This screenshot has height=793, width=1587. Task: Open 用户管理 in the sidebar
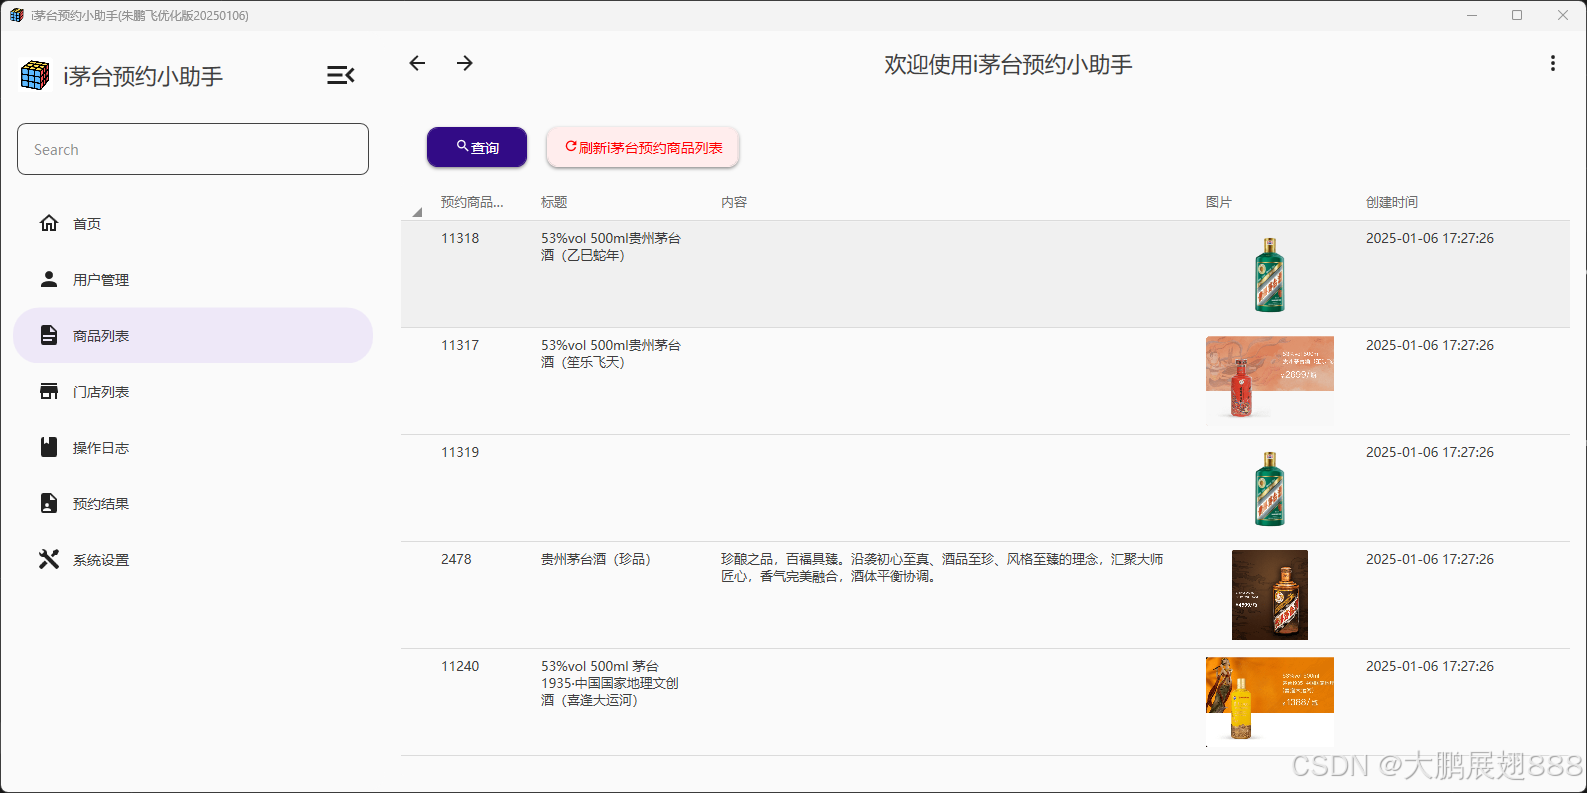point(193,279)
